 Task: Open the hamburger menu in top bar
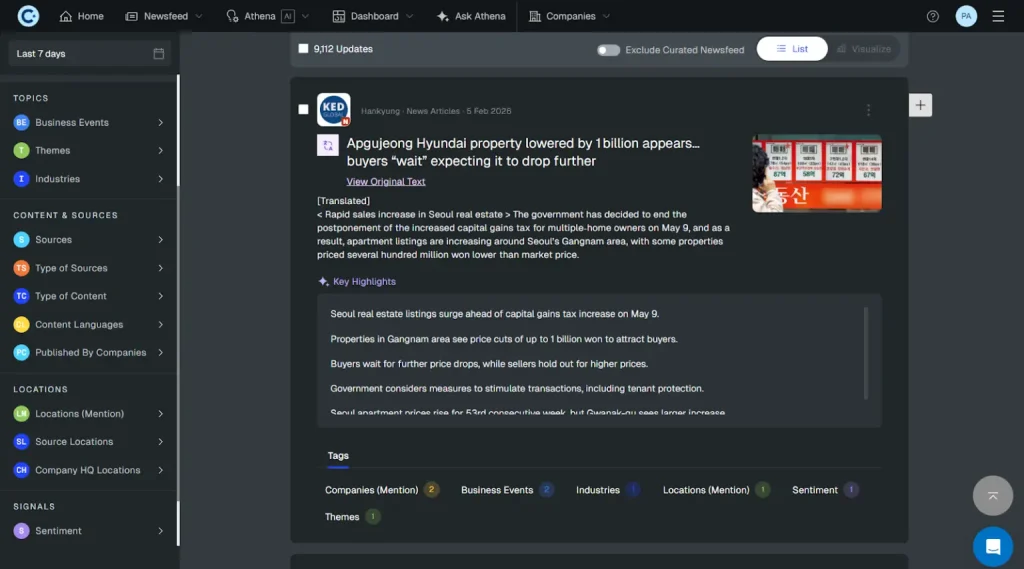[x=998, y=16]
